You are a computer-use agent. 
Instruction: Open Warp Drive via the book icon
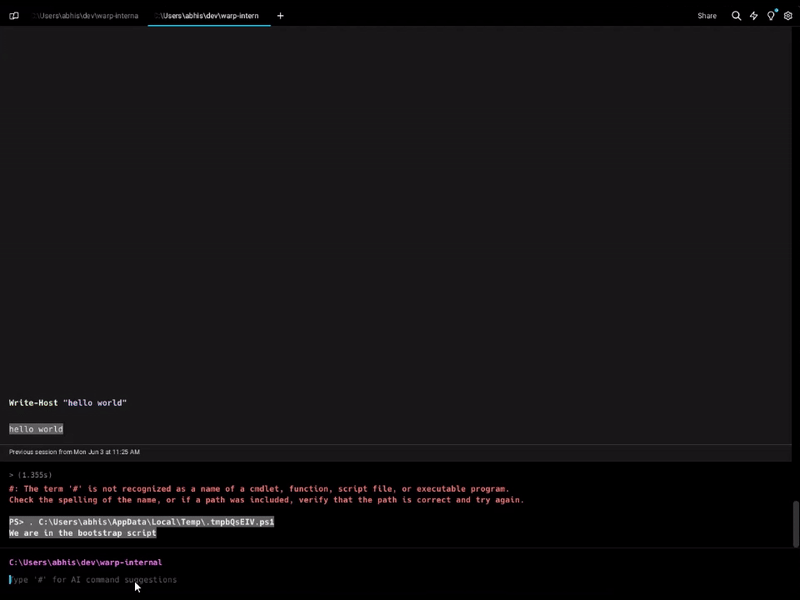click(x=12, y=15)
